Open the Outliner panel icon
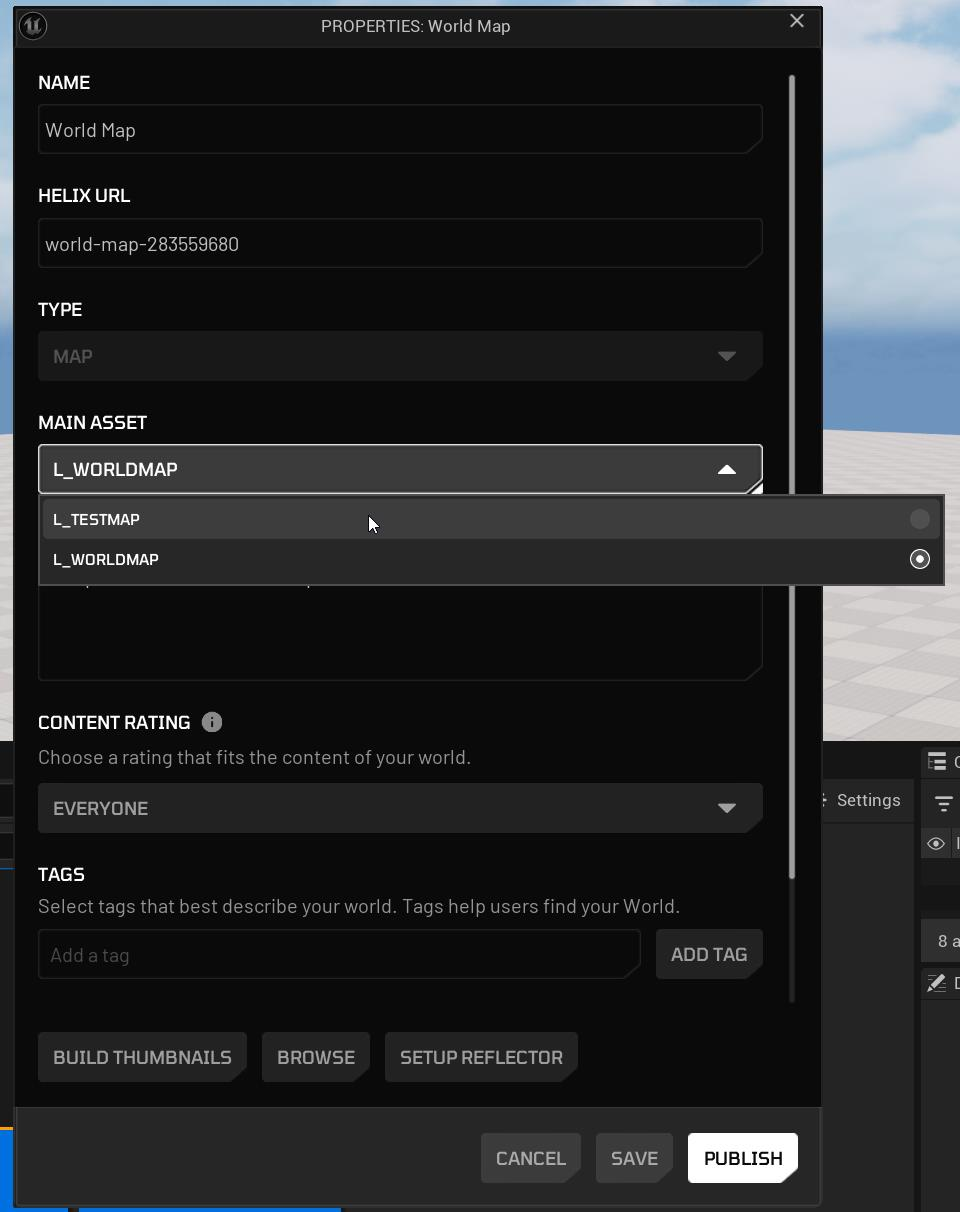 click(937, 762)
